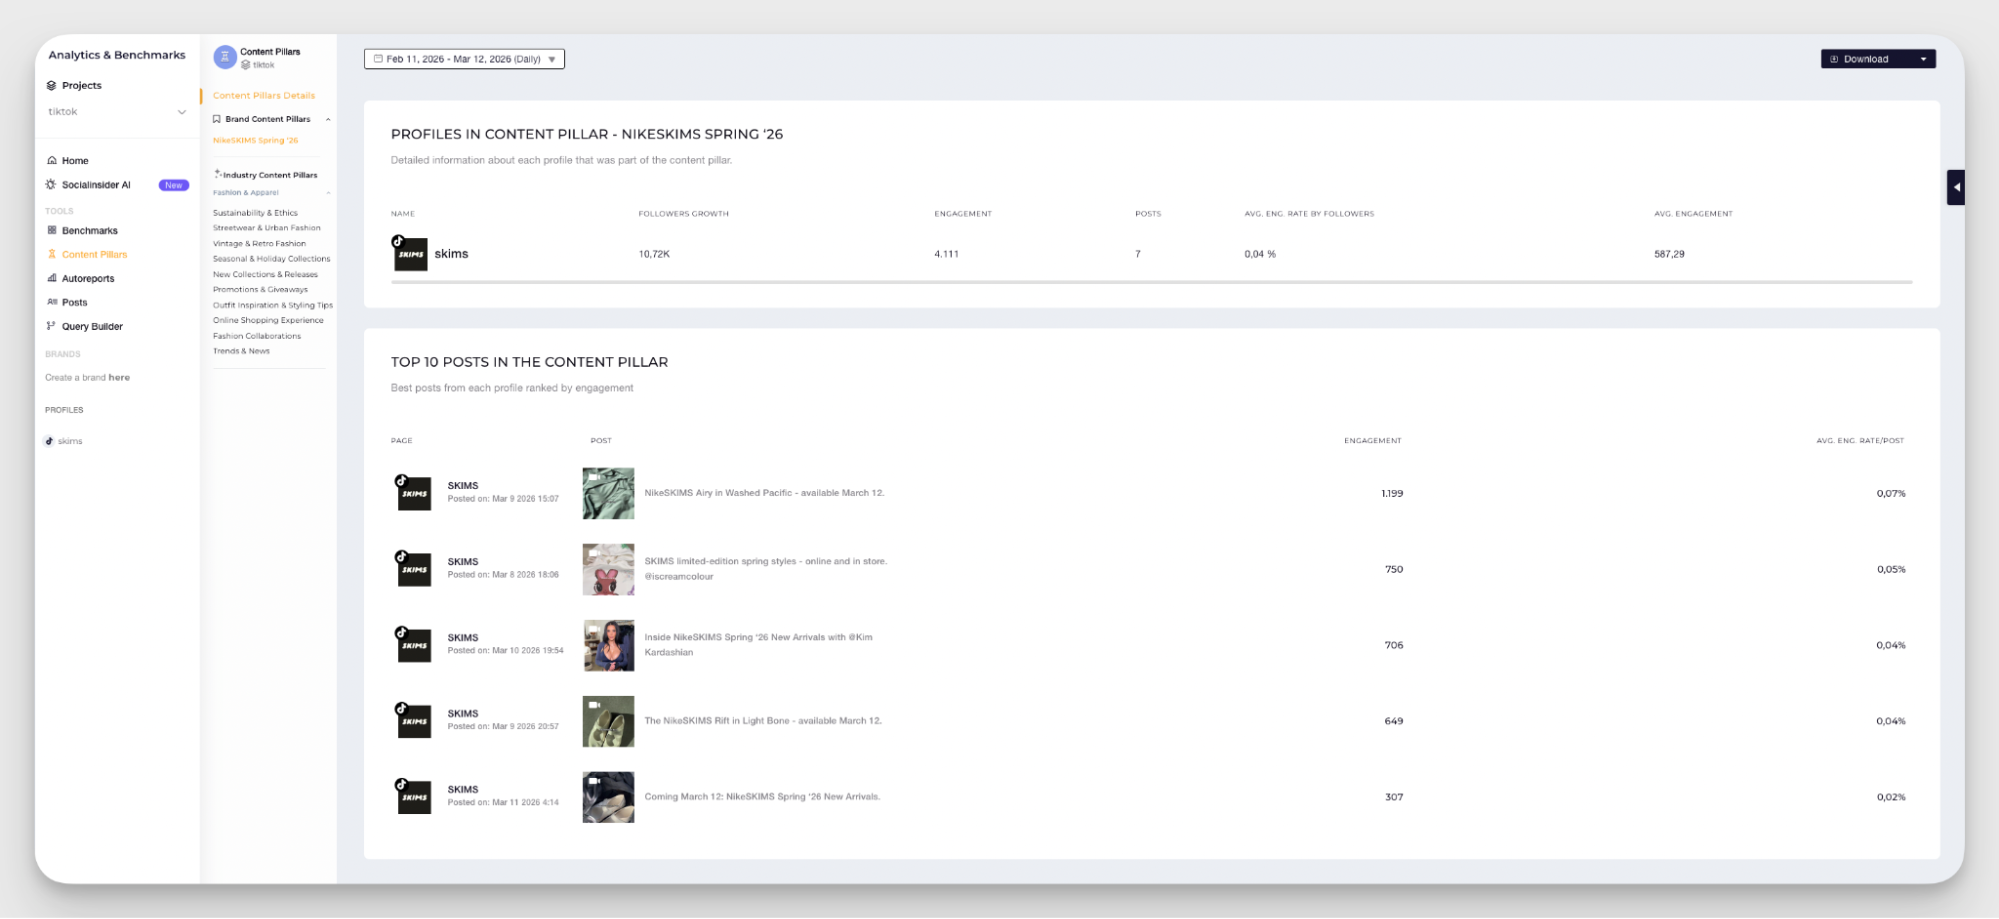Click the Kim Kardashian post thumbnail
Screen dimensions: 1999x919
click(x=608, y=645)
